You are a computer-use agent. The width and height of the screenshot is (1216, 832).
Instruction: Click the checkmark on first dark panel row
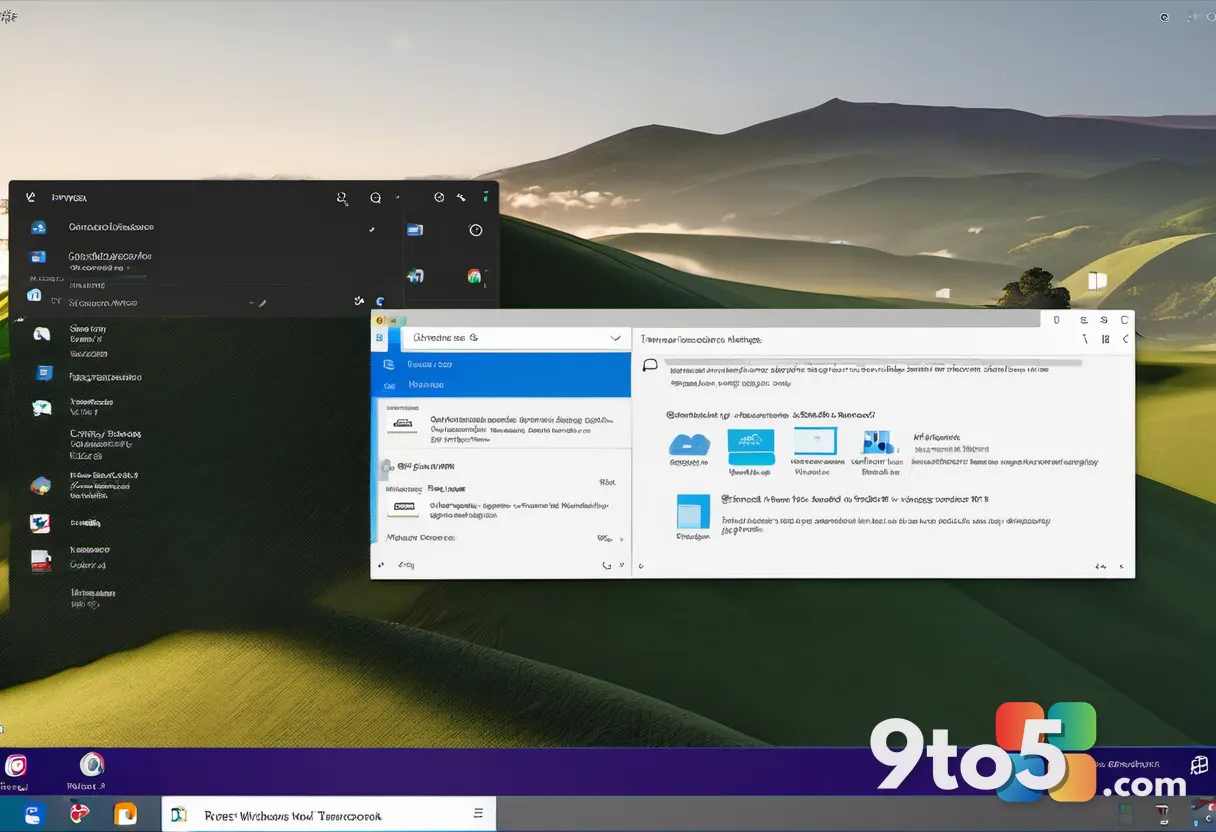click(x=372, y=230)
